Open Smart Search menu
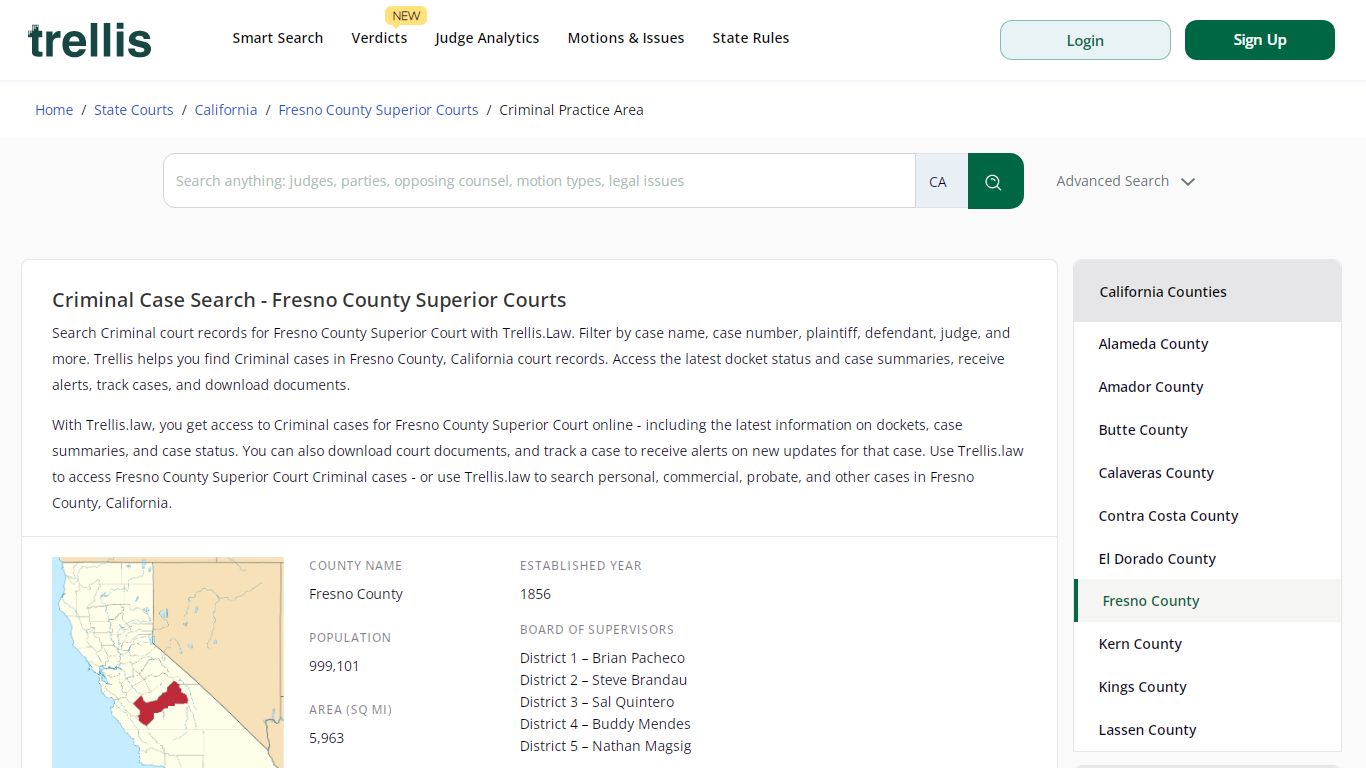Viewport: 1366px width, 768px height. [x=278, y=38]
